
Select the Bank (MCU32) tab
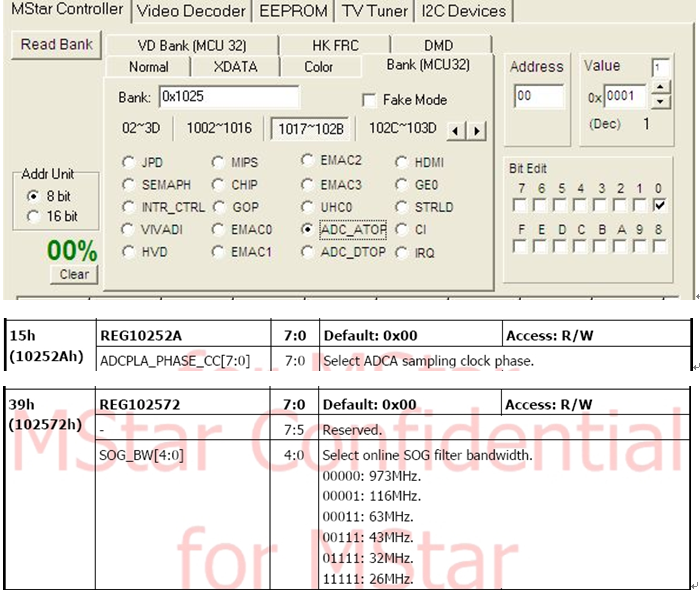click(428, 65)
